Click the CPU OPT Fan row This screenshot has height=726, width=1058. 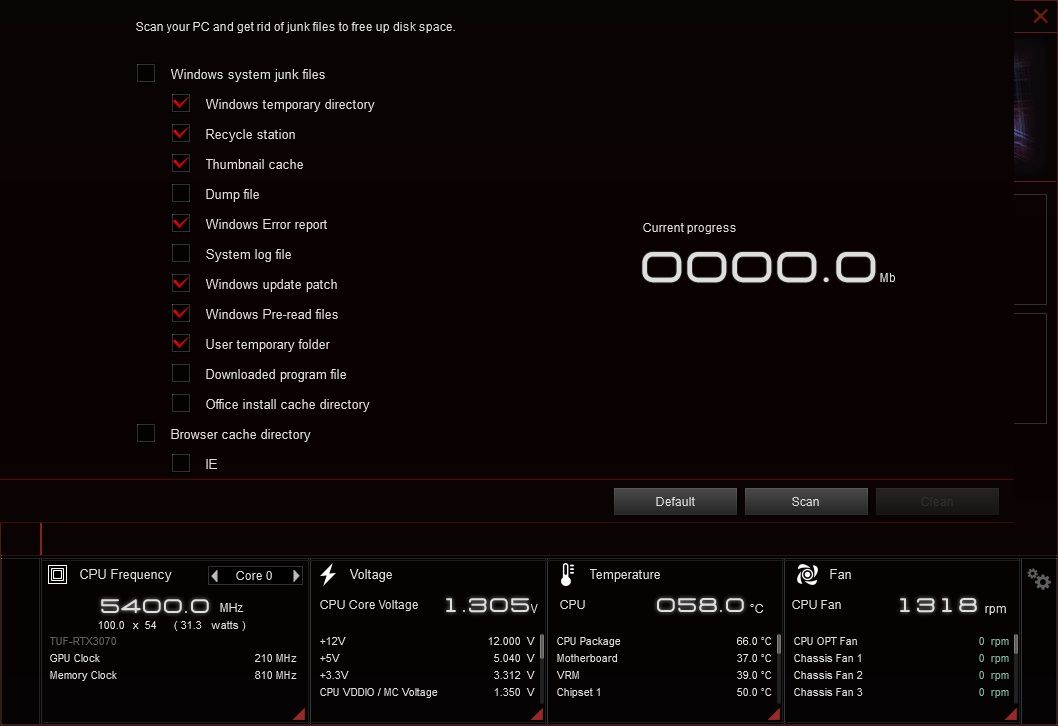pos(901,641)
